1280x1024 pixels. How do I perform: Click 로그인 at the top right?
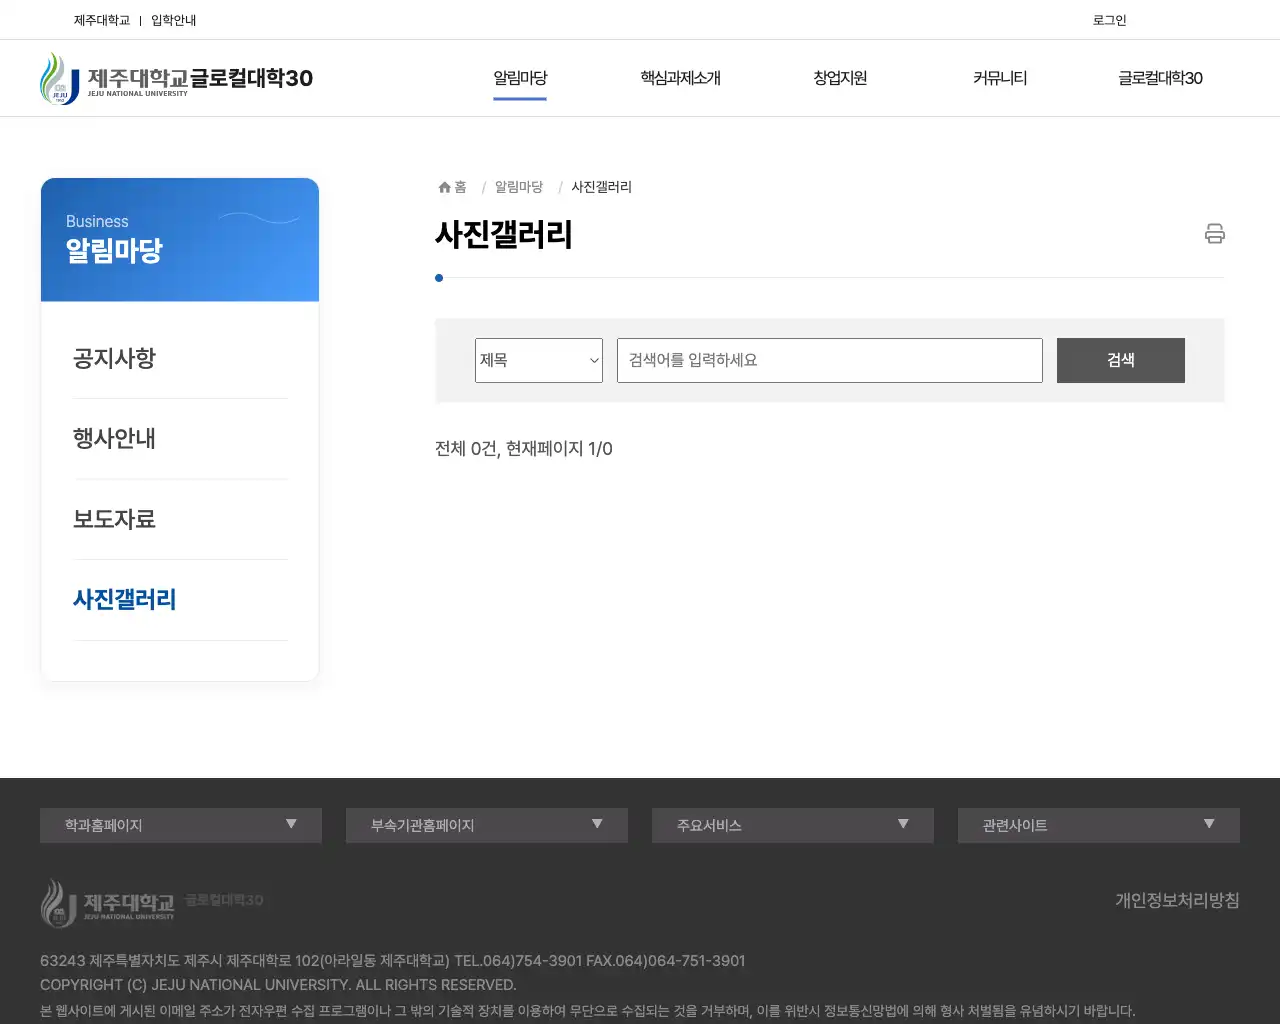[1109, 19]
